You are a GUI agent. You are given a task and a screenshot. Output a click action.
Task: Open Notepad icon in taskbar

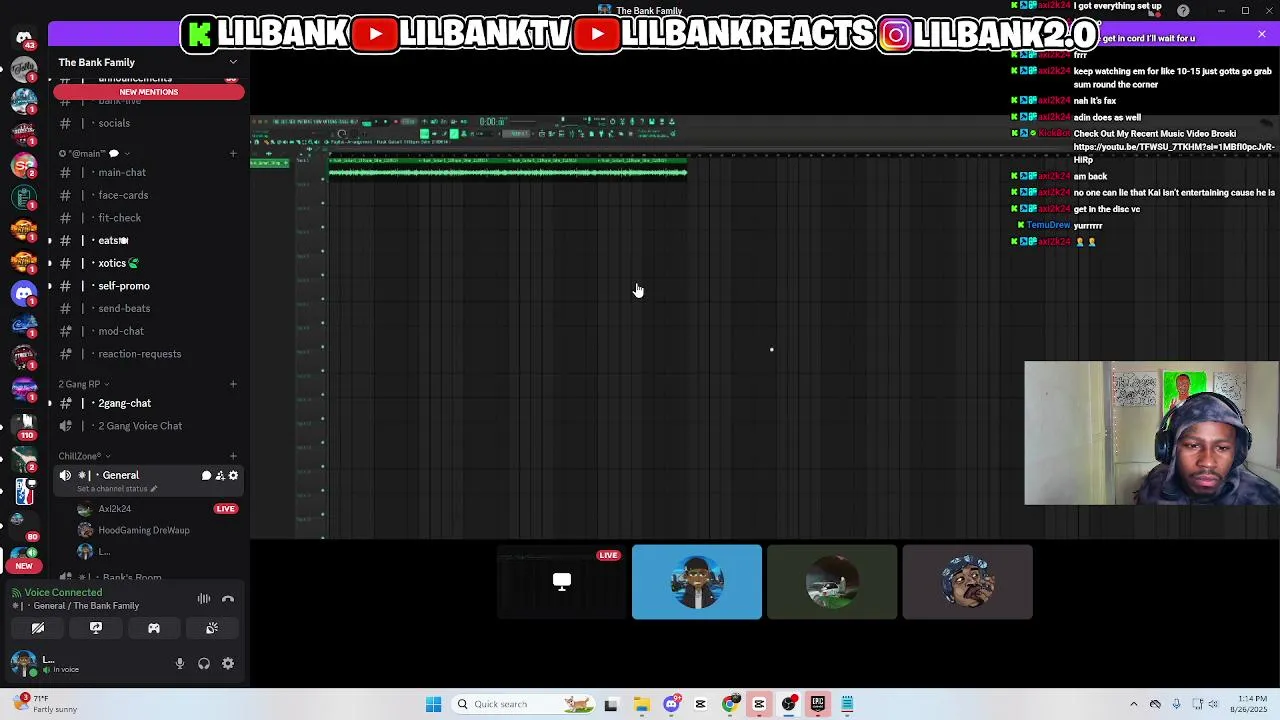pos(847,704)
